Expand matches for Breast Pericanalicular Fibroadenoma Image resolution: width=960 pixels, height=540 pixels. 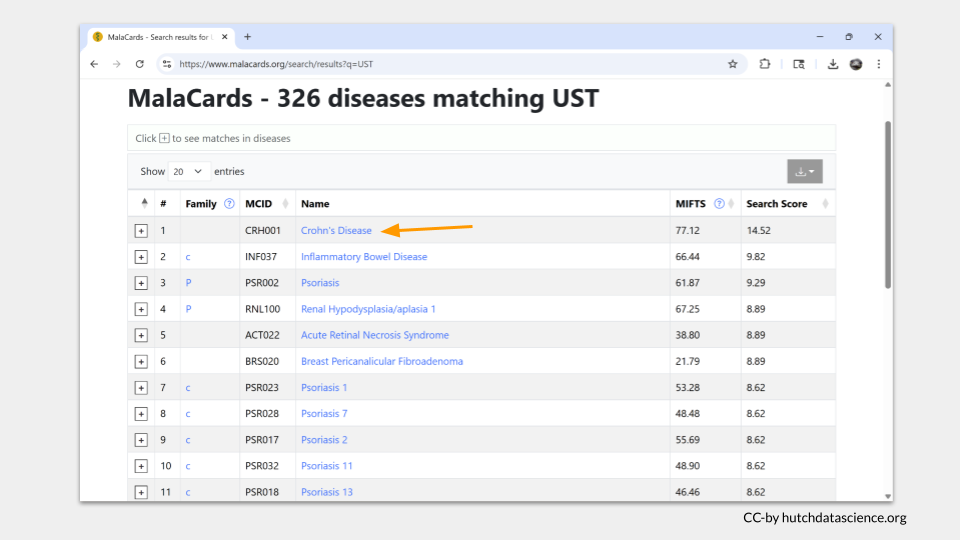(141, 362)
